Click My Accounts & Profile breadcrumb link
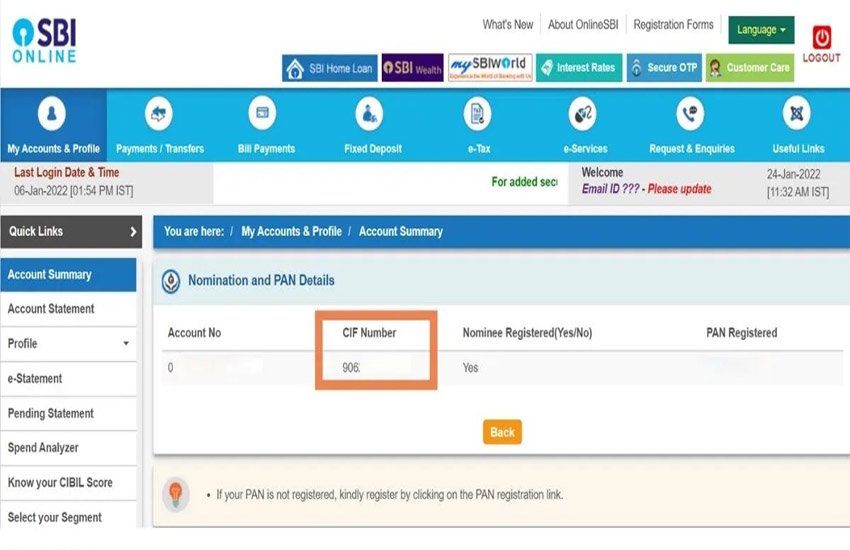 [291, 231]
